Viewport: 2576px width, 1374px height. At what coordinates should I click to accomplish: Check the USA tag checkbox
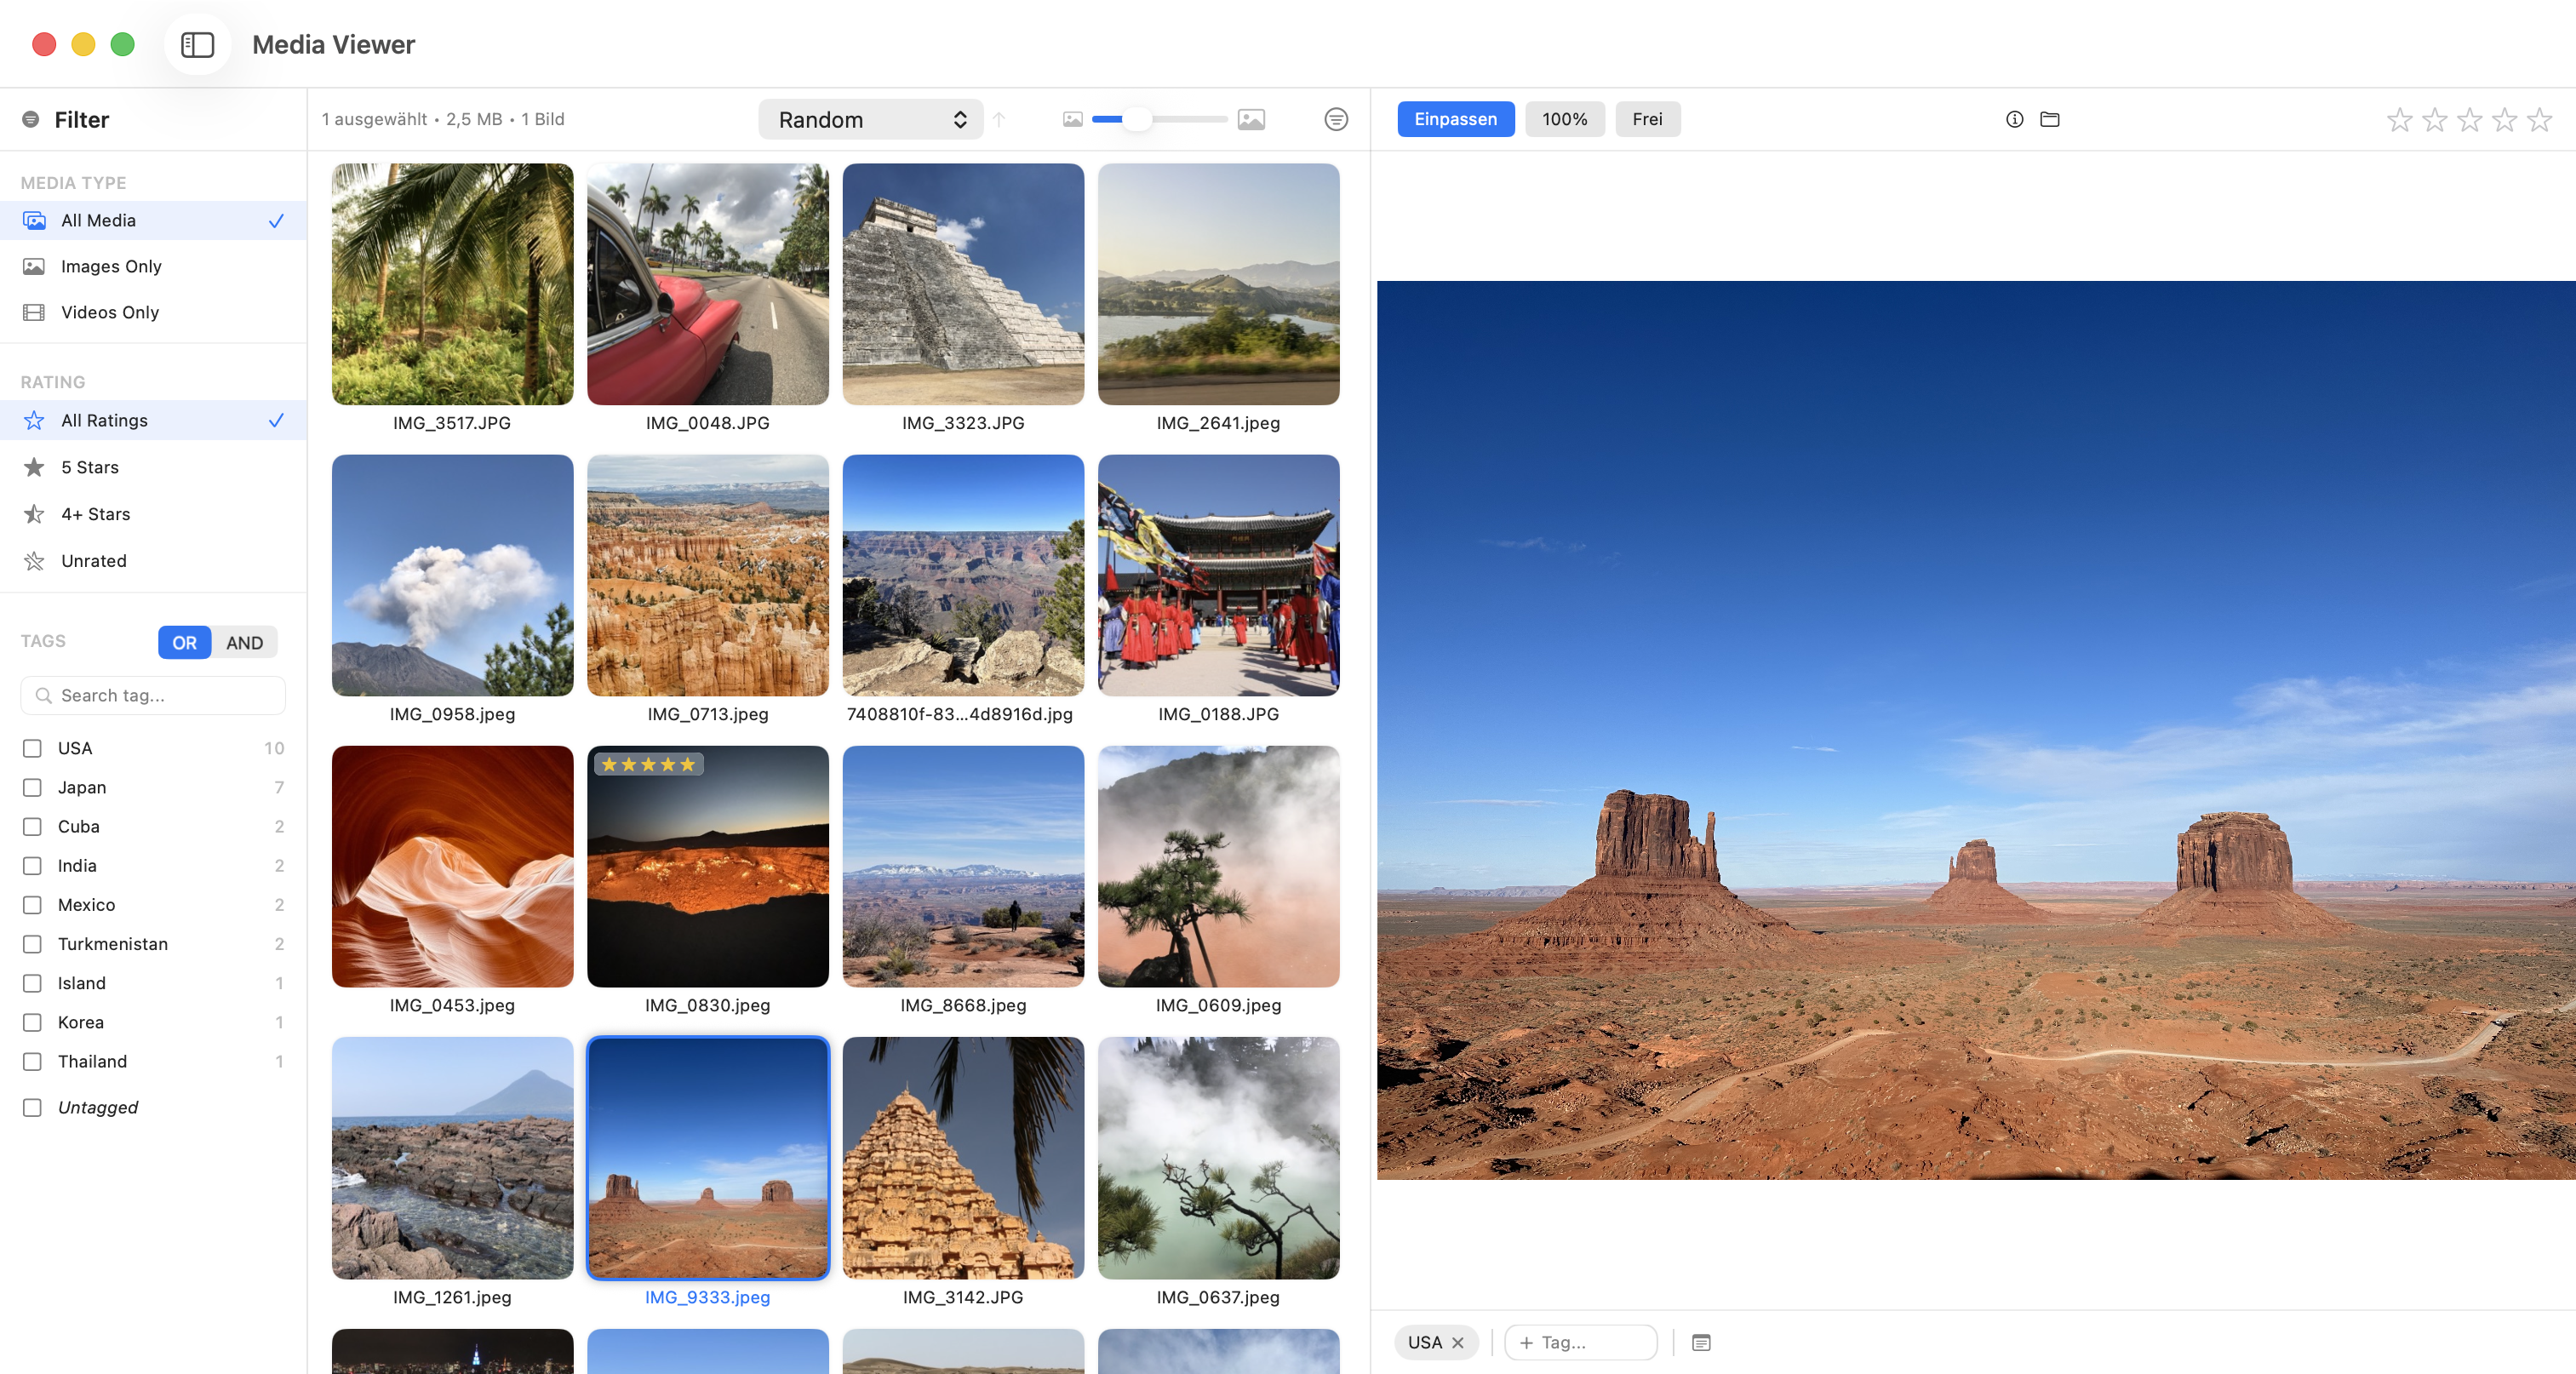coord(33,748)
